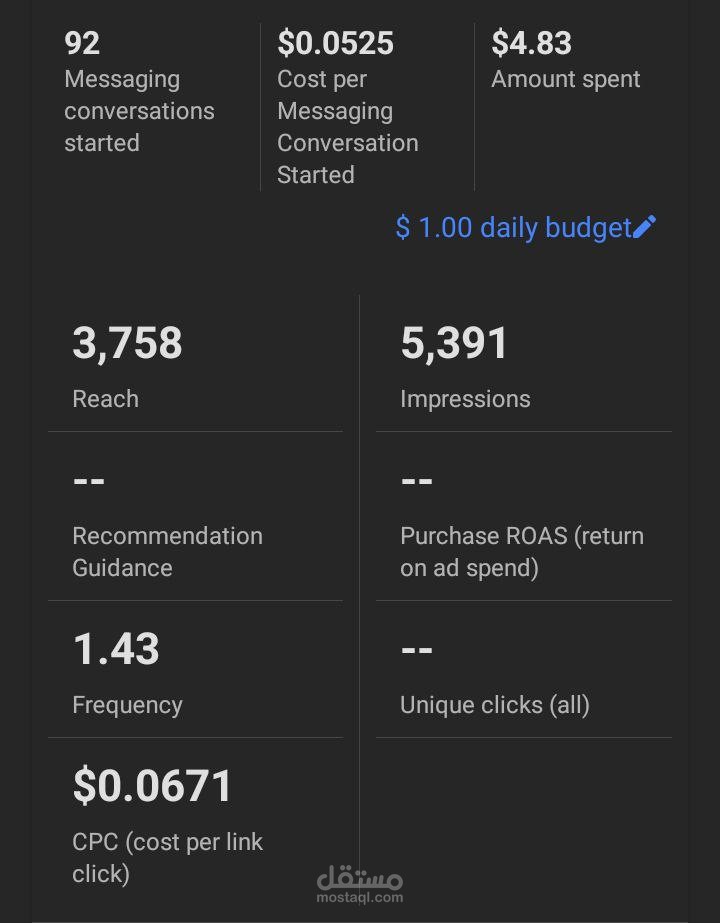
Task: Tap the Recommendation Guidance card
Action: (195, 516)
